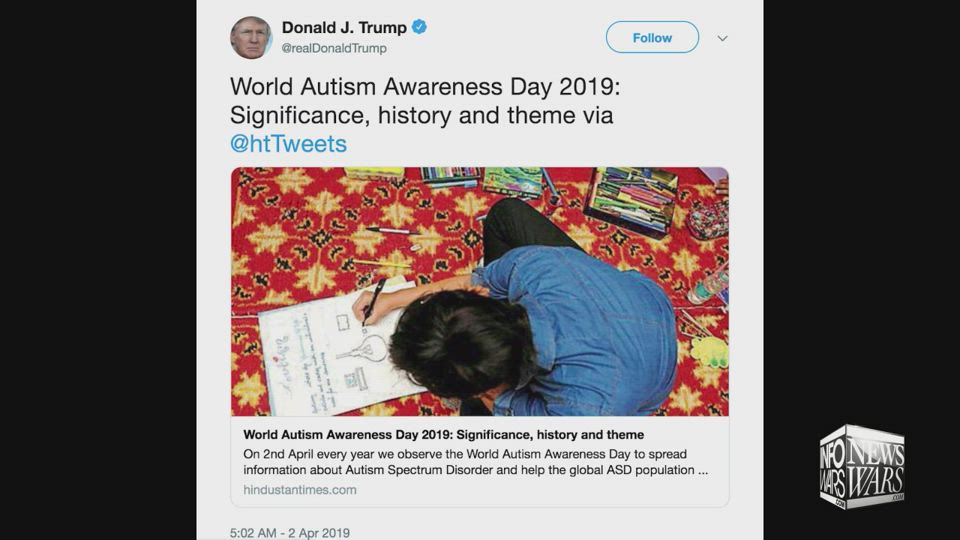
Task: Click the article description text in card
Action: (476, 462)
